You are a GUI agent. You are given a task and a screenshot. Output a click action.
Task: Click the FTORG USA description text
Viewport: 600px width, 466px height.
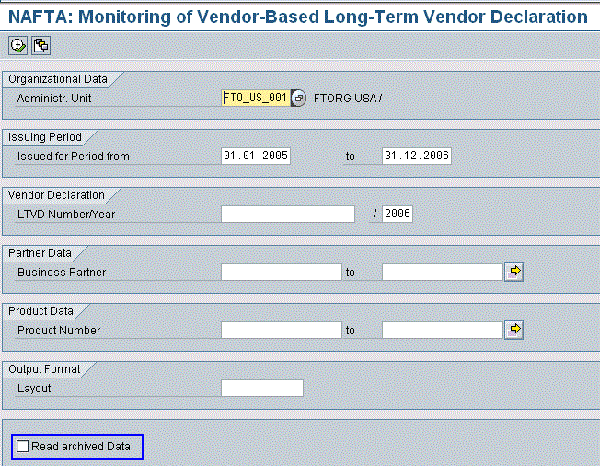point(348,98)
